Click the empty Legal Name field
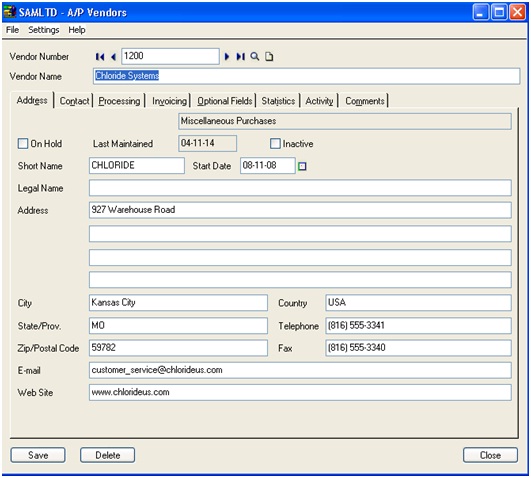Screen dimensions: 531x478 click(x=300, y=188)
